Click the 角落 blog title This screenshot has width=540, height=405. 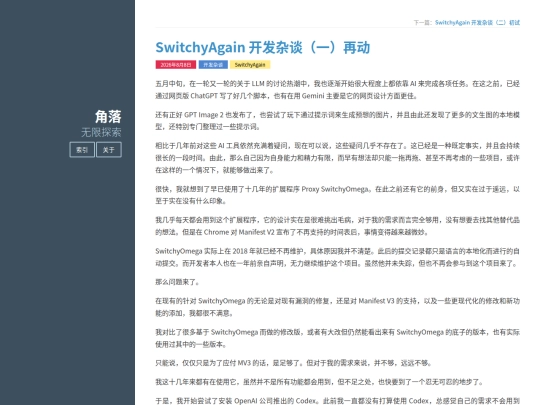pos(108,116)
